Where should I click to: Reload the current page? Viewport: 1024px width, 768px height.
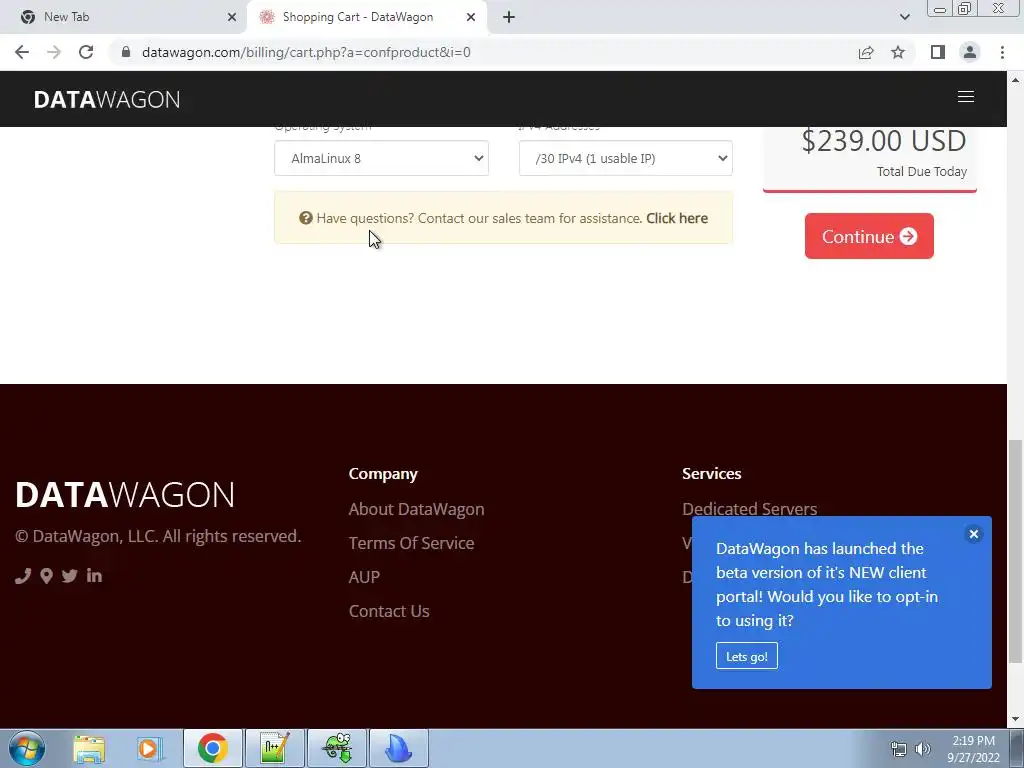[86, 52]
